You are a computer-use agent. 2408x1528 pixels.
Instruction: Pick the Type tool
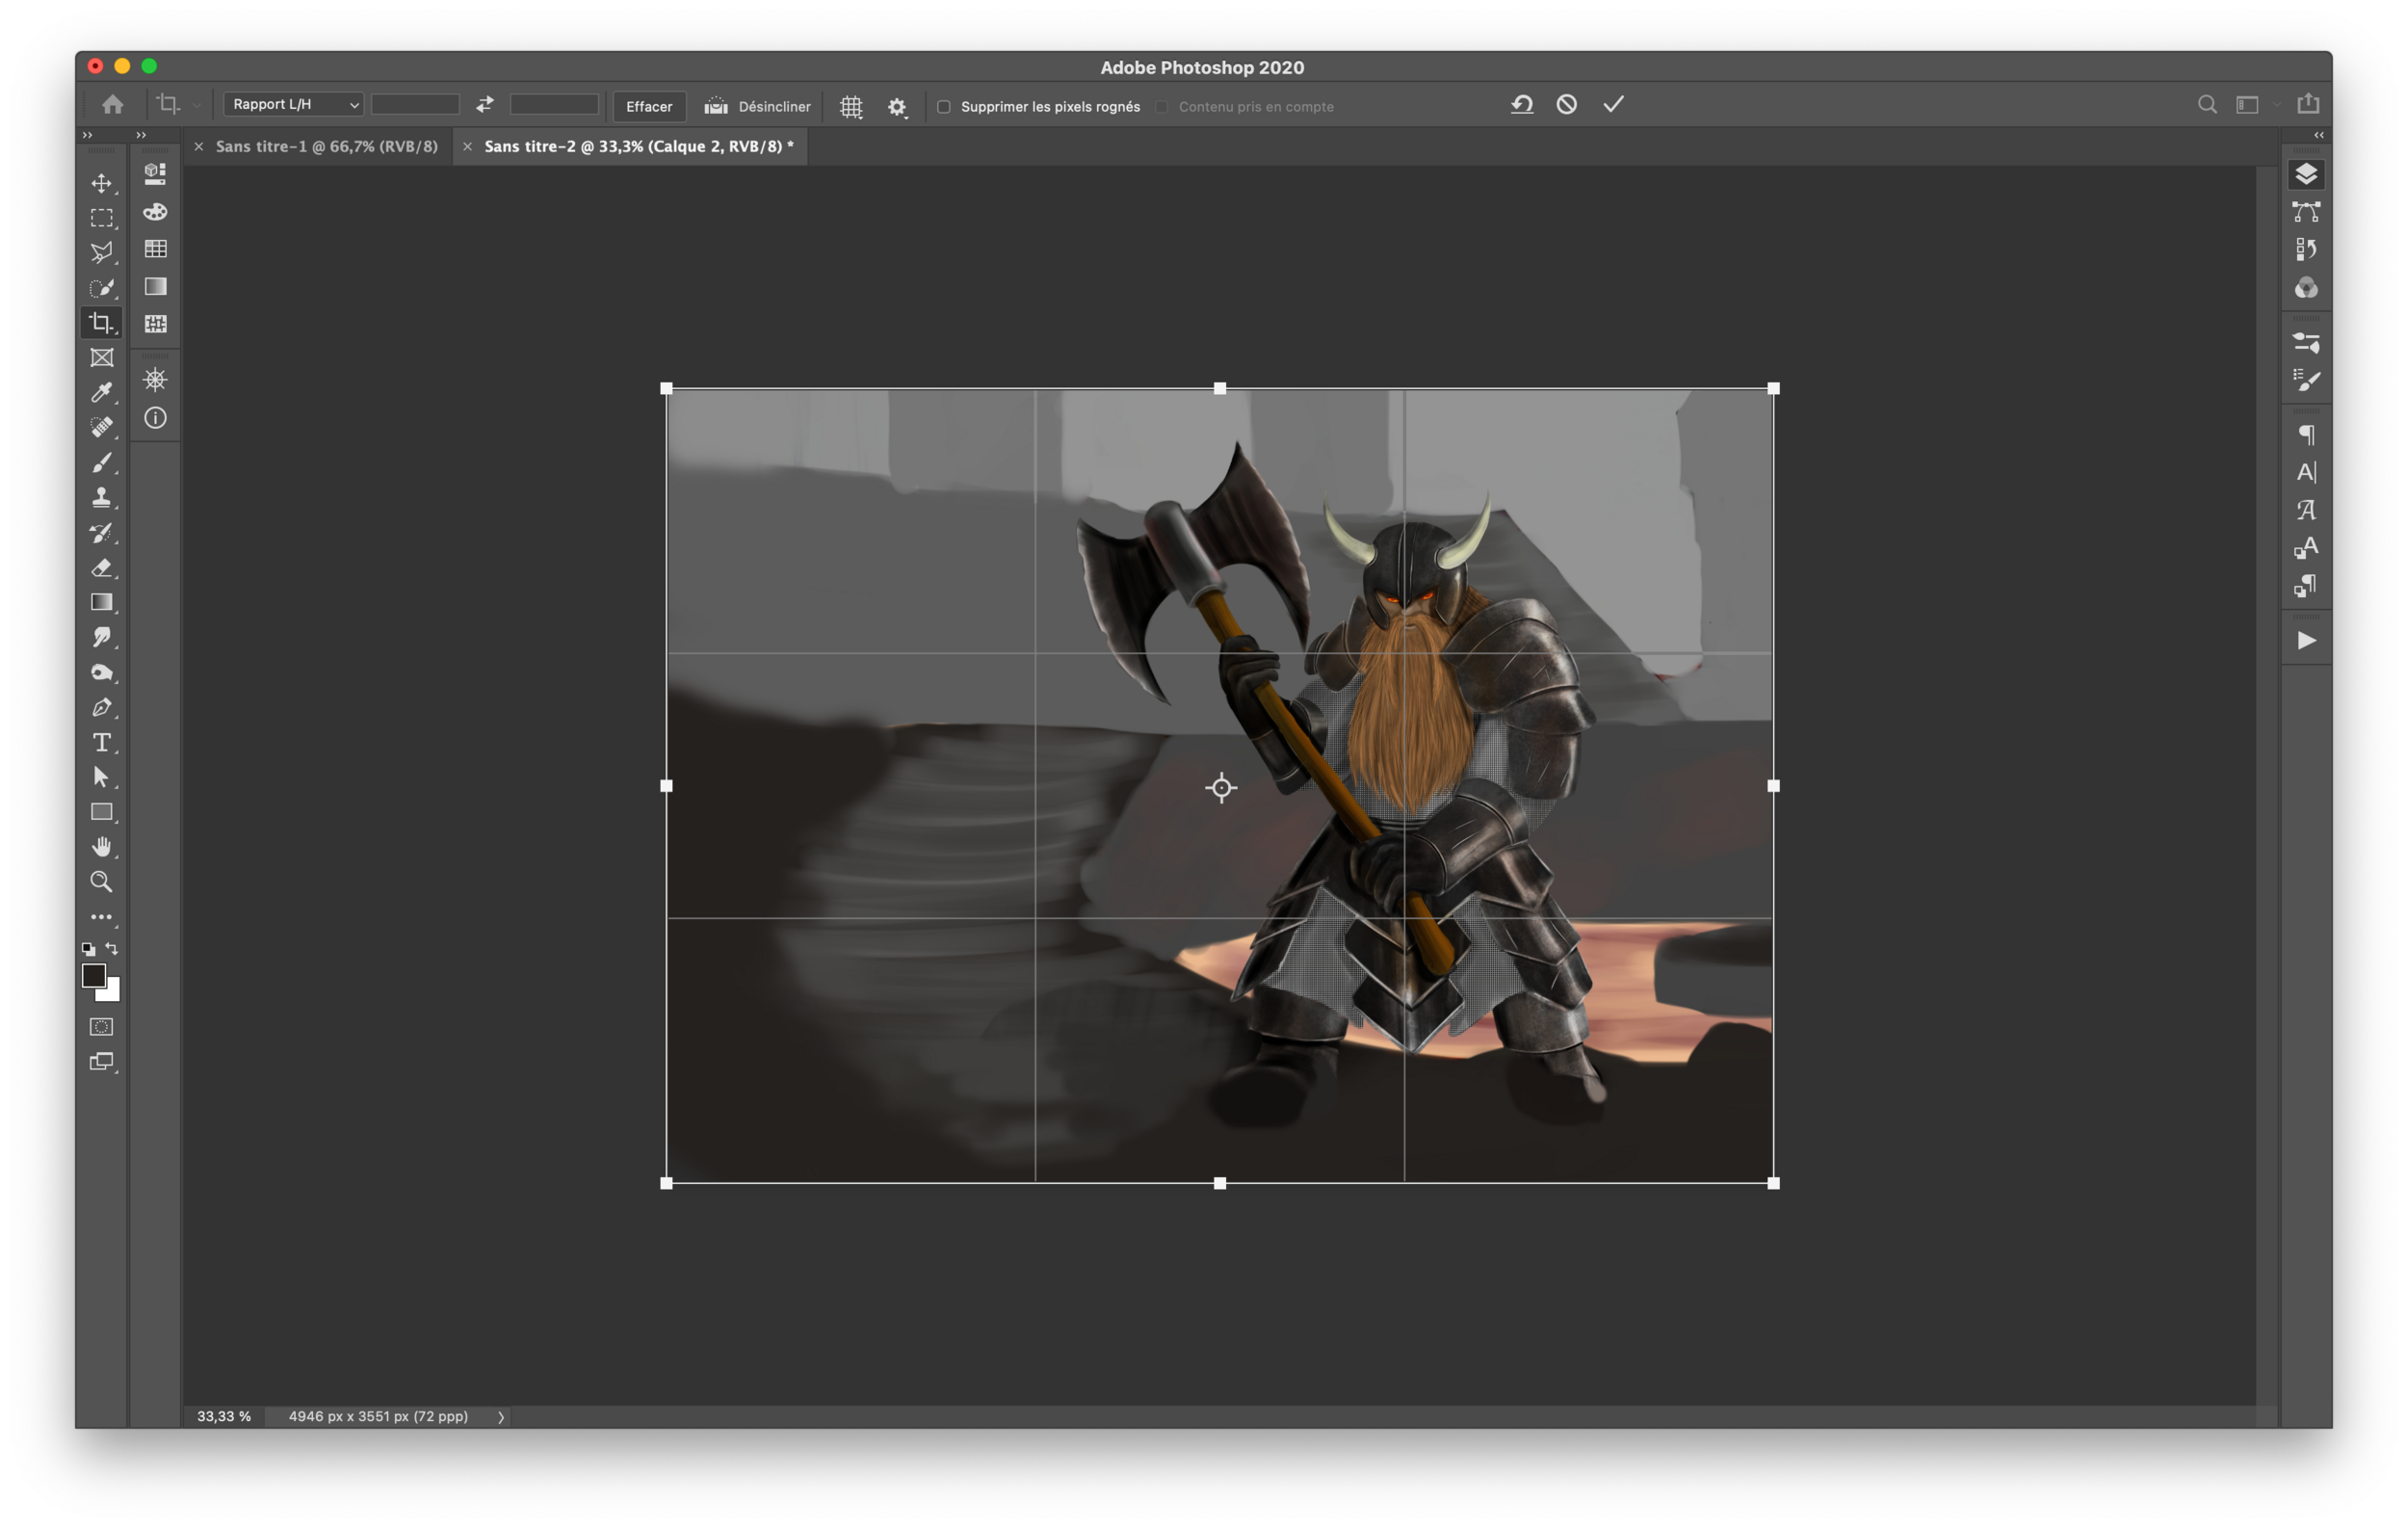pos(101,743)
